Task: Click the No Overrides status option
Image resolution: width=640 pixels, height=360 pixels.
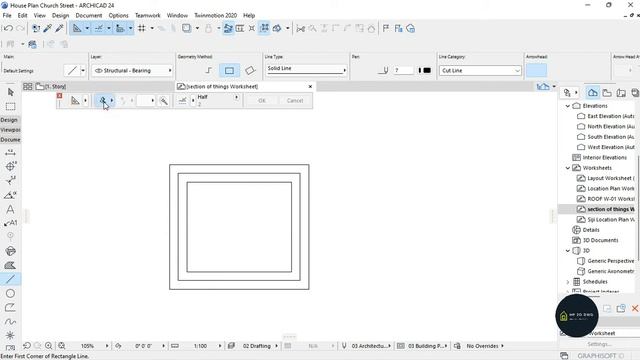Action: point(482,346)
